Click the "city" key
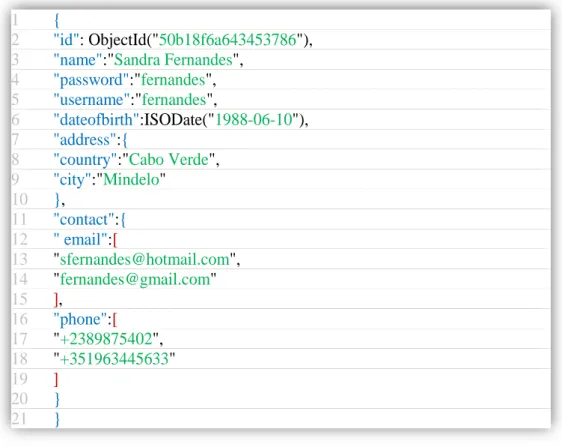562x447 pixels. coord(72,180)
